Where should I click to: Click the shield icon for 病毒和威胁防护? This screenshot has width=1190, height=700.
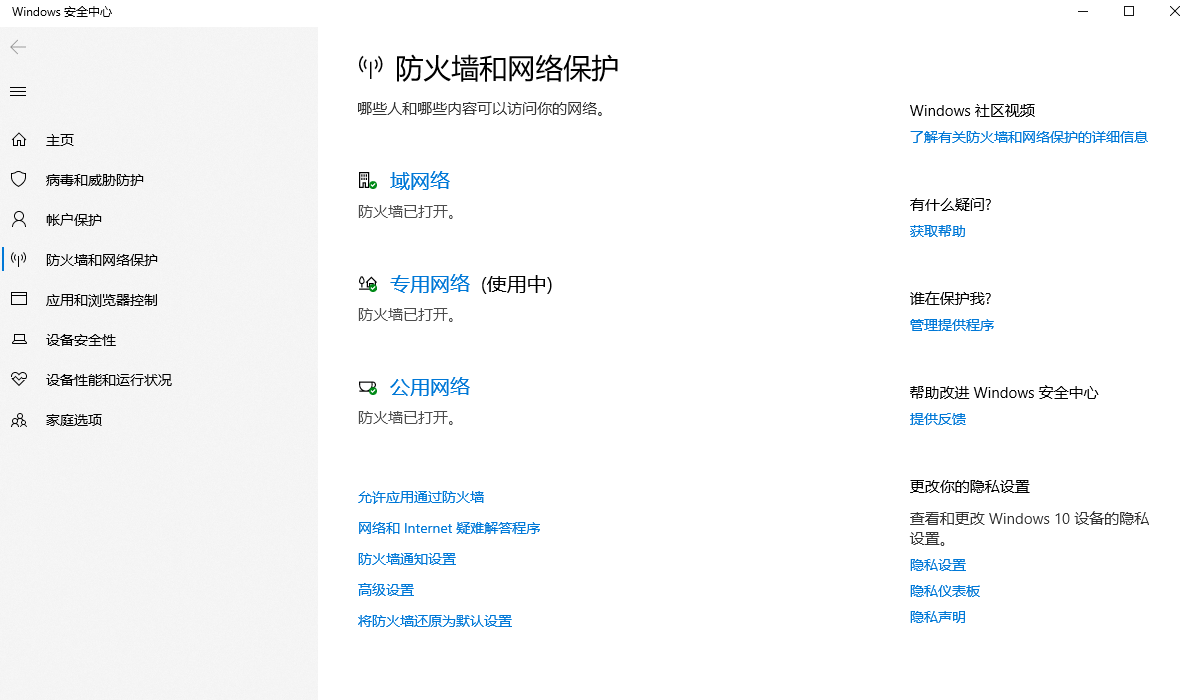pos(19,179)
